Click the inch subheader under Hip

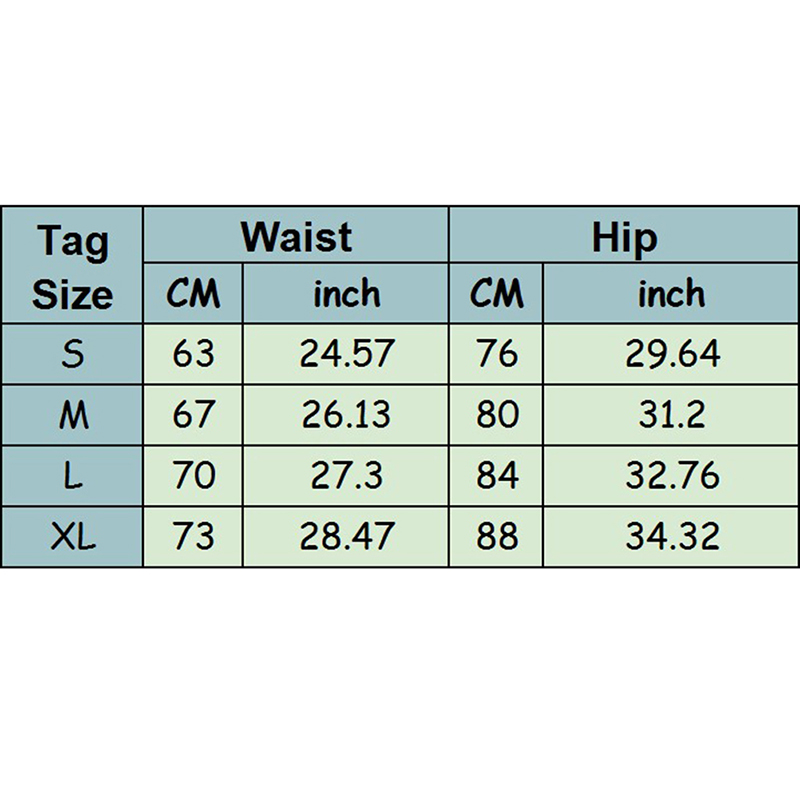coord(671,294)
